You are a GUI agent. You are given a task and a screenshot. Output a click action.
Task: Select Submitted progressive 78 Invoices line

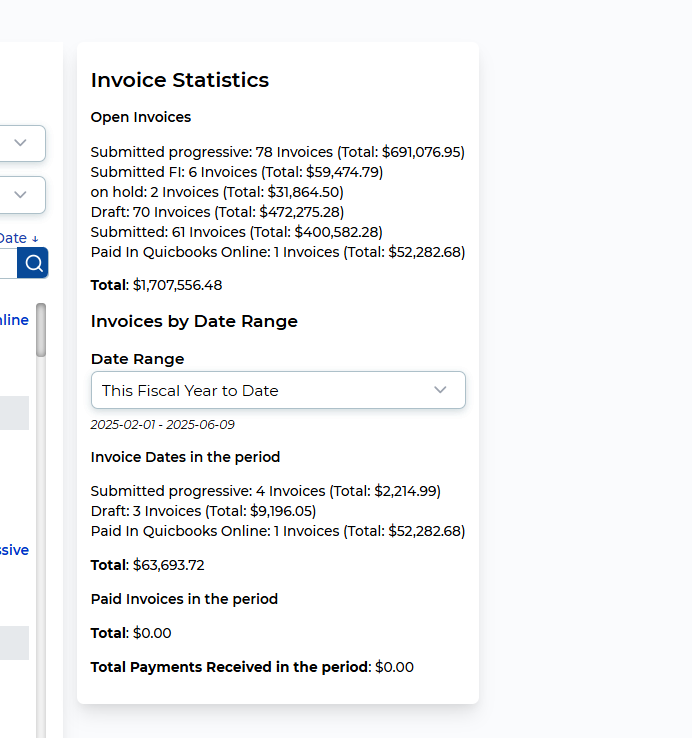[278, 152]
